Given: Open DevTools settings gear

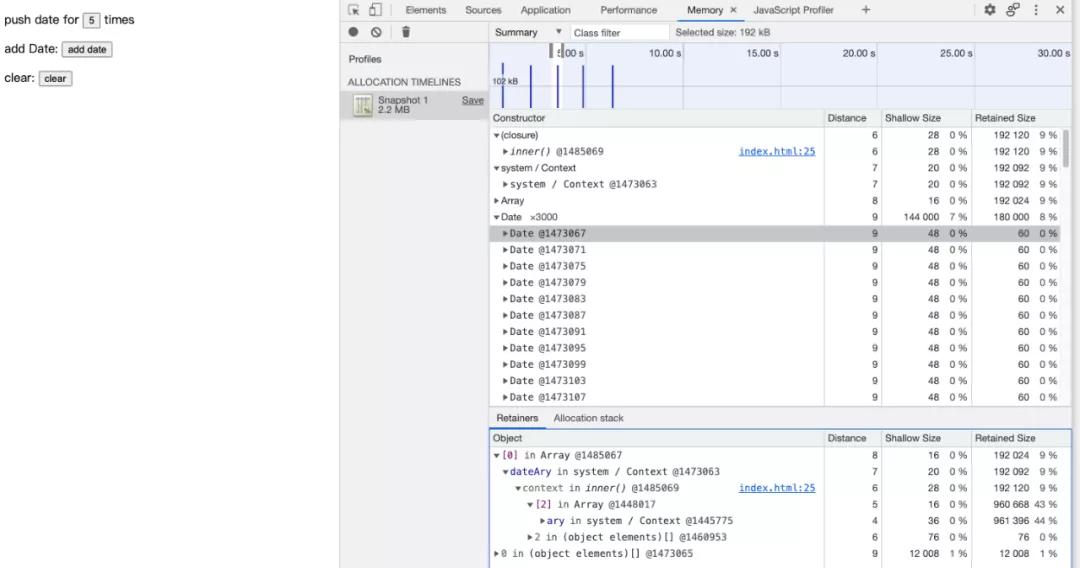Looking at the screenshot, I should tap(990, 10).
